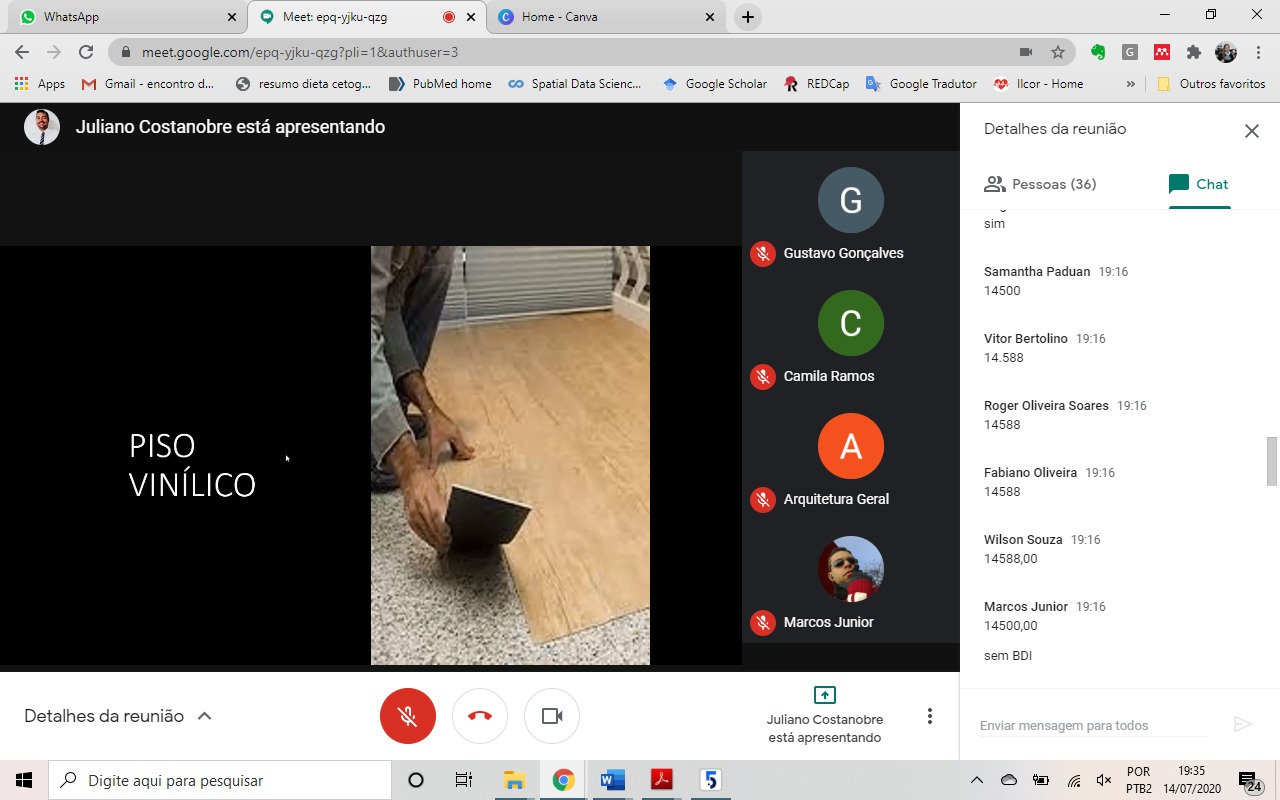Viewport: 1280px width, 800px height.
Task: Open Adobe Acrobat from the taskbar
Action: (661, 780)
